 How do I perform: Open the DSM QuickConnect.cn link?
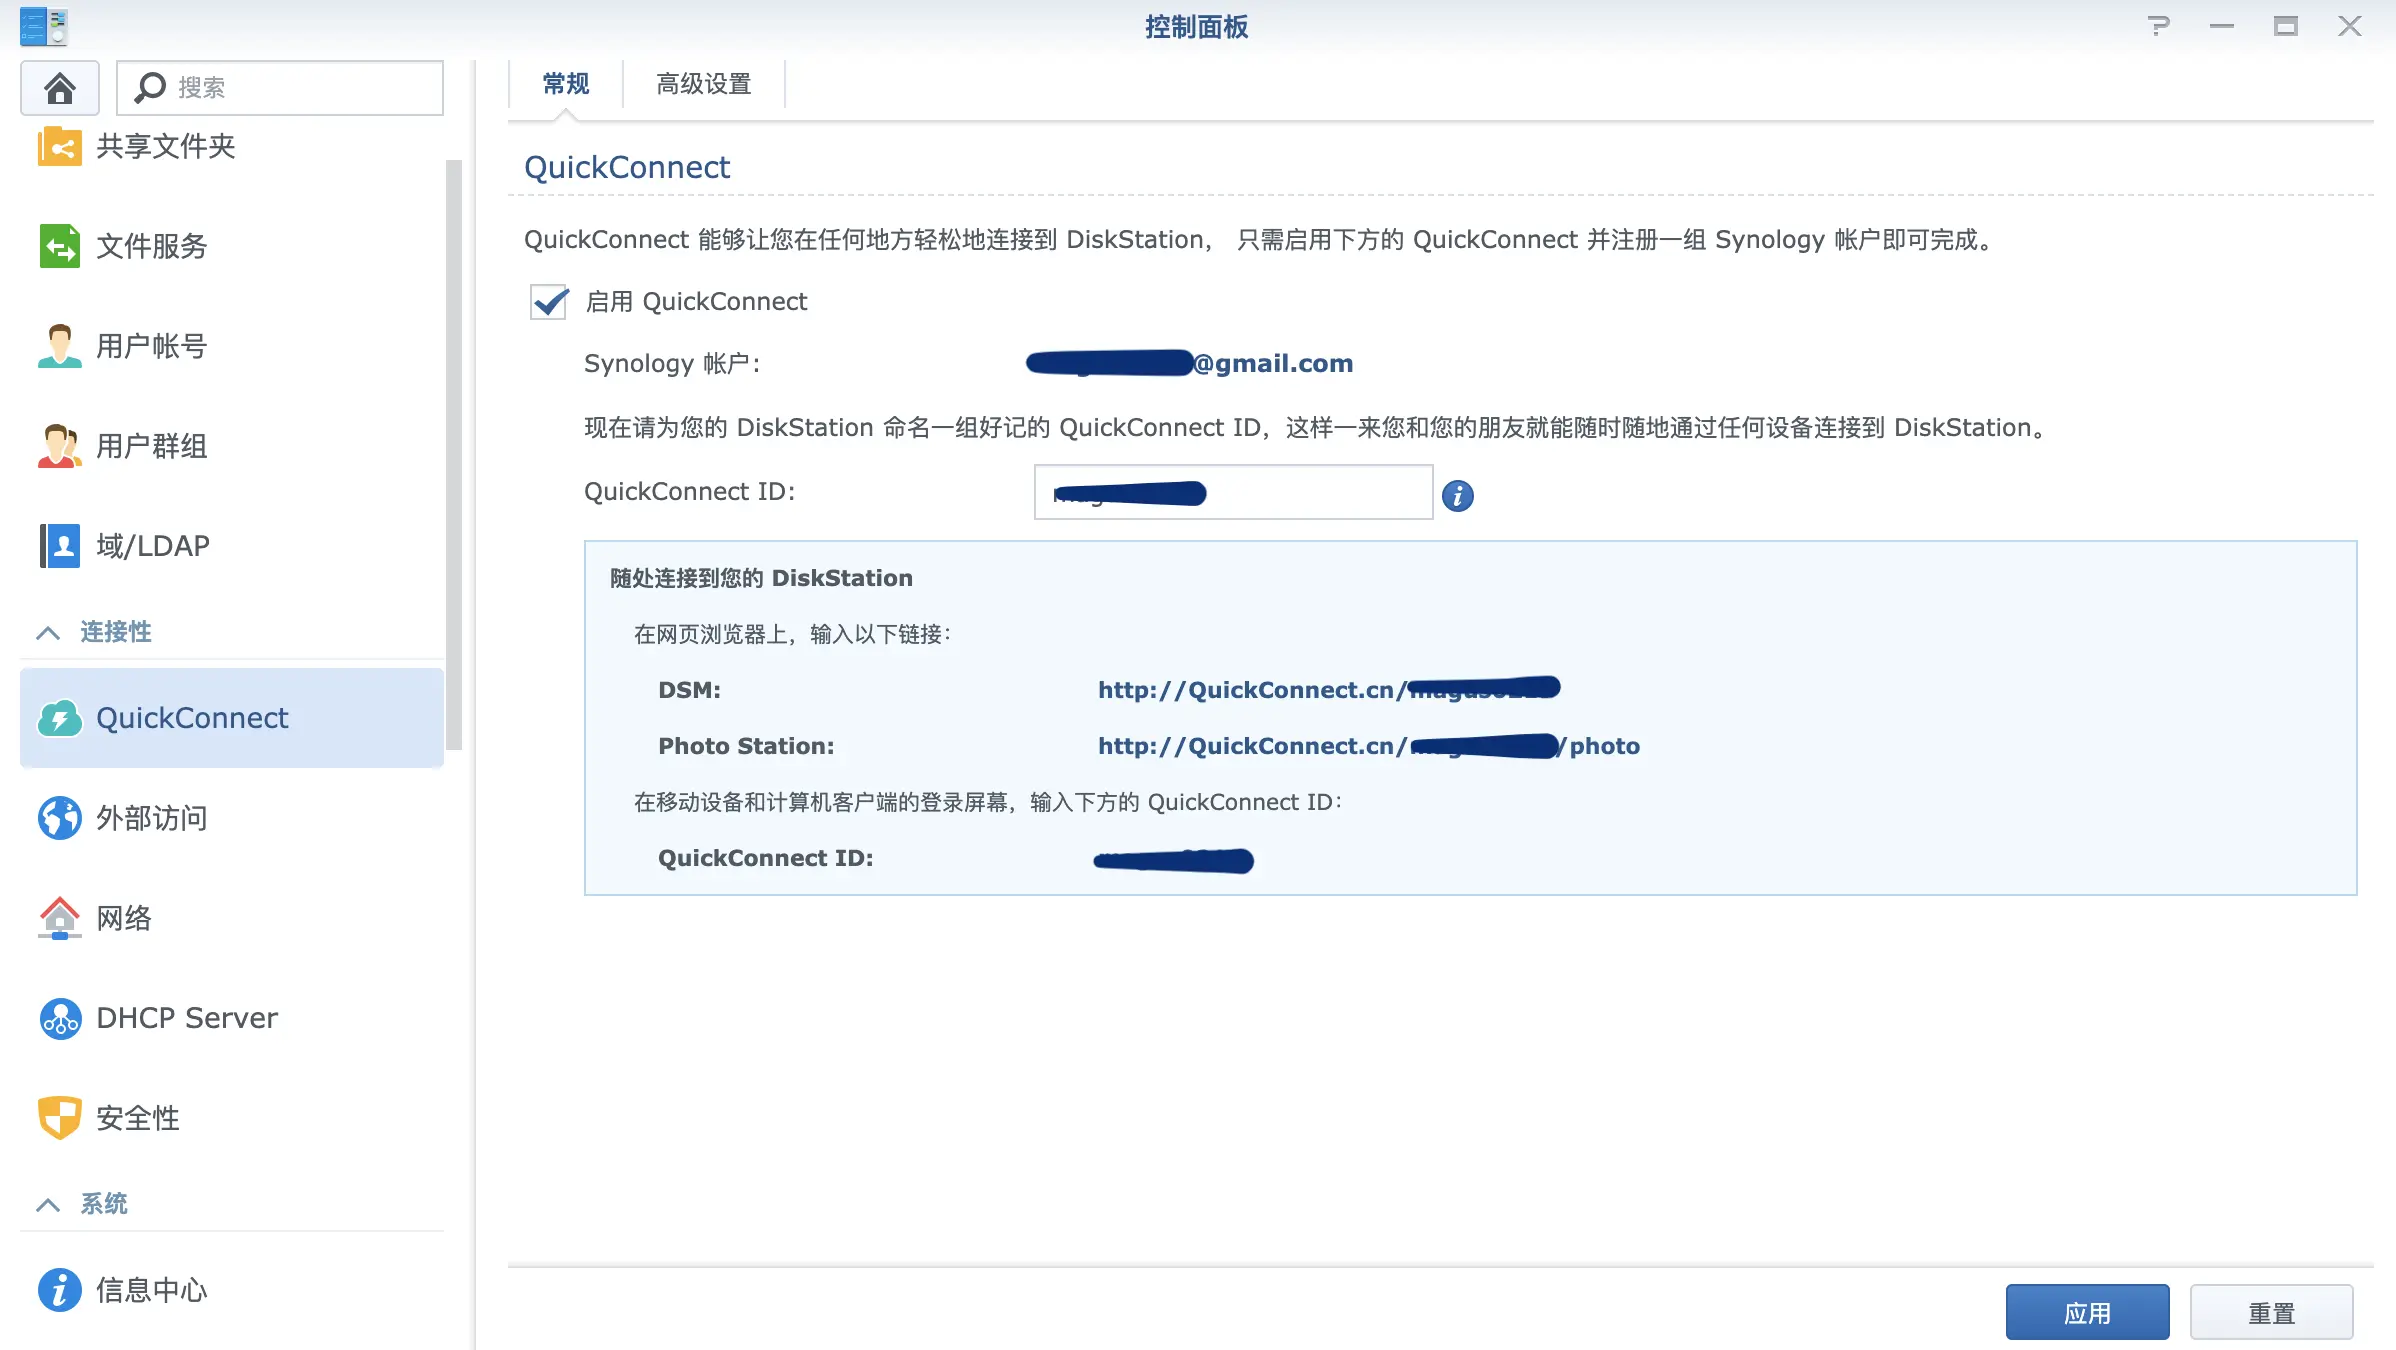click(x=1329, y=690)
